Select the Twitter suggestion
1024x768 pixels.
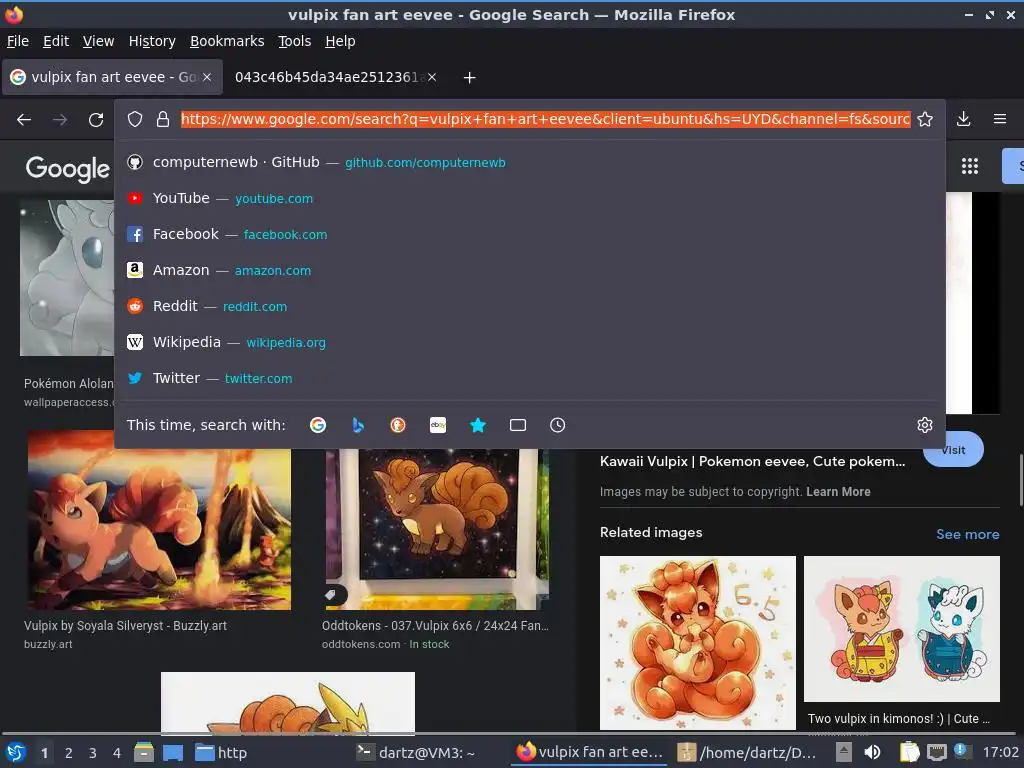(x=529, y=378)
